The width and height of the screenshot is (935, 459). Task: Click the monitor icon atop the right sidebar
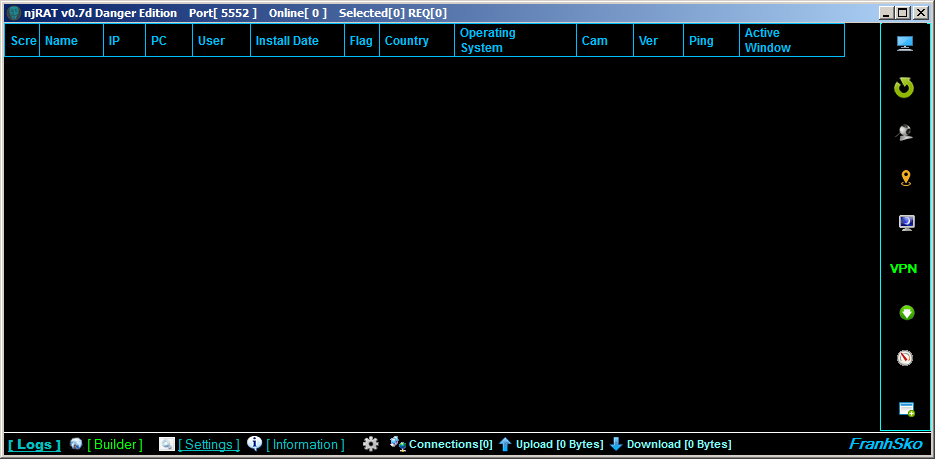tap(905, 43)
